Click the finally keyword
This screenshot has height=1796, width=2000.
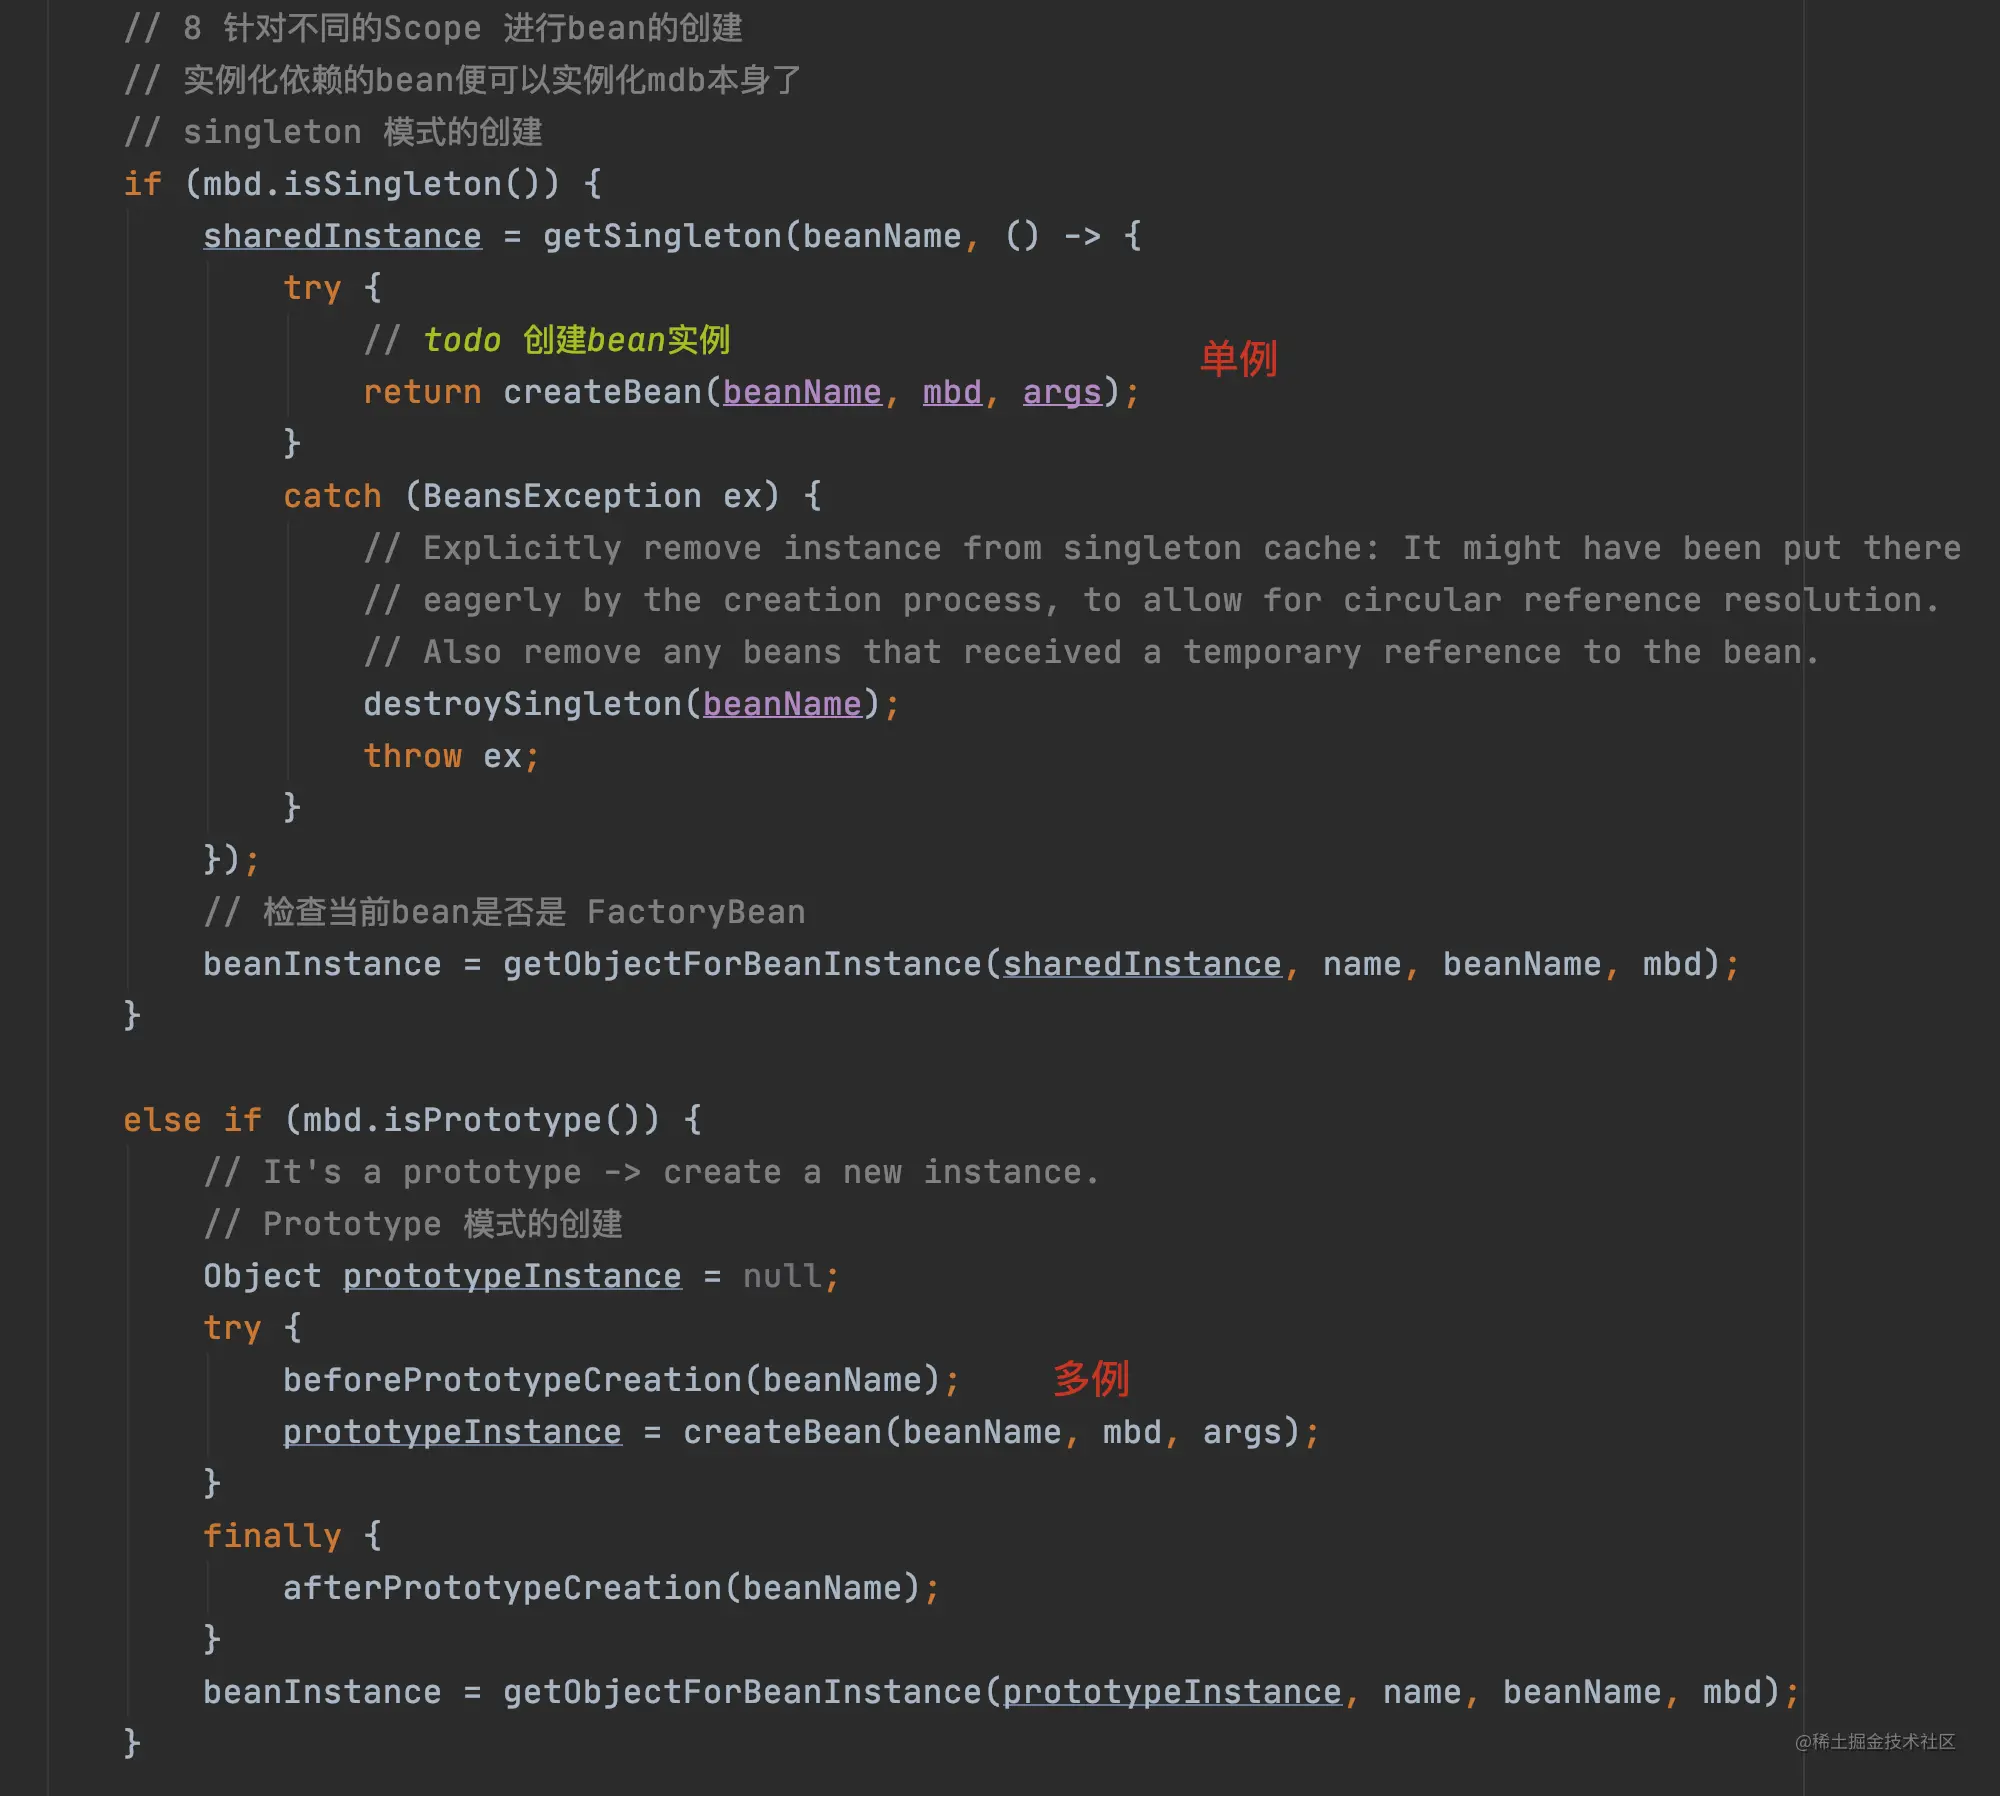(x=272, y=1536)
